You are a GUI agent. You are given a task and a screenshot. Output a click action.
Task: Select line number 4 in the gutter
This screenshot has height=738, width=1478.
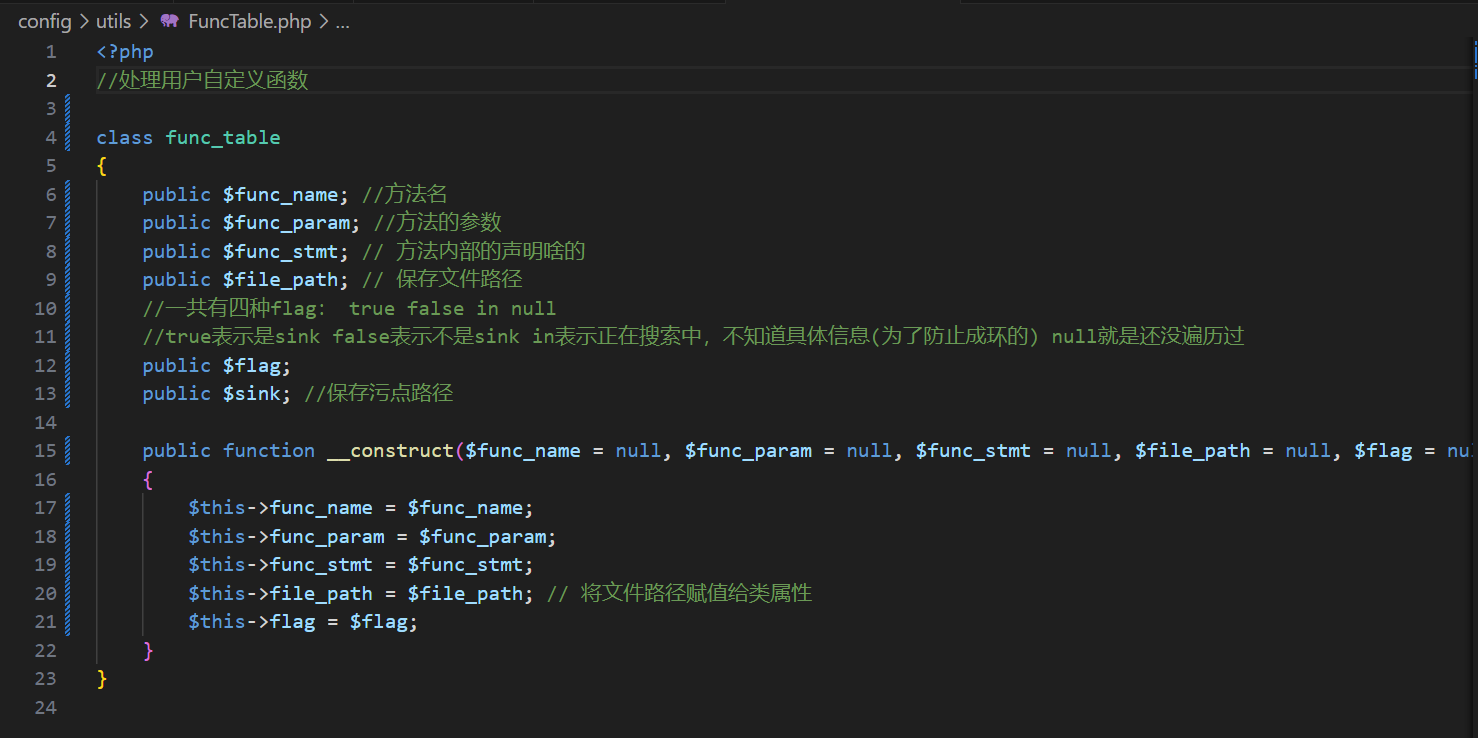coord(51,137)
